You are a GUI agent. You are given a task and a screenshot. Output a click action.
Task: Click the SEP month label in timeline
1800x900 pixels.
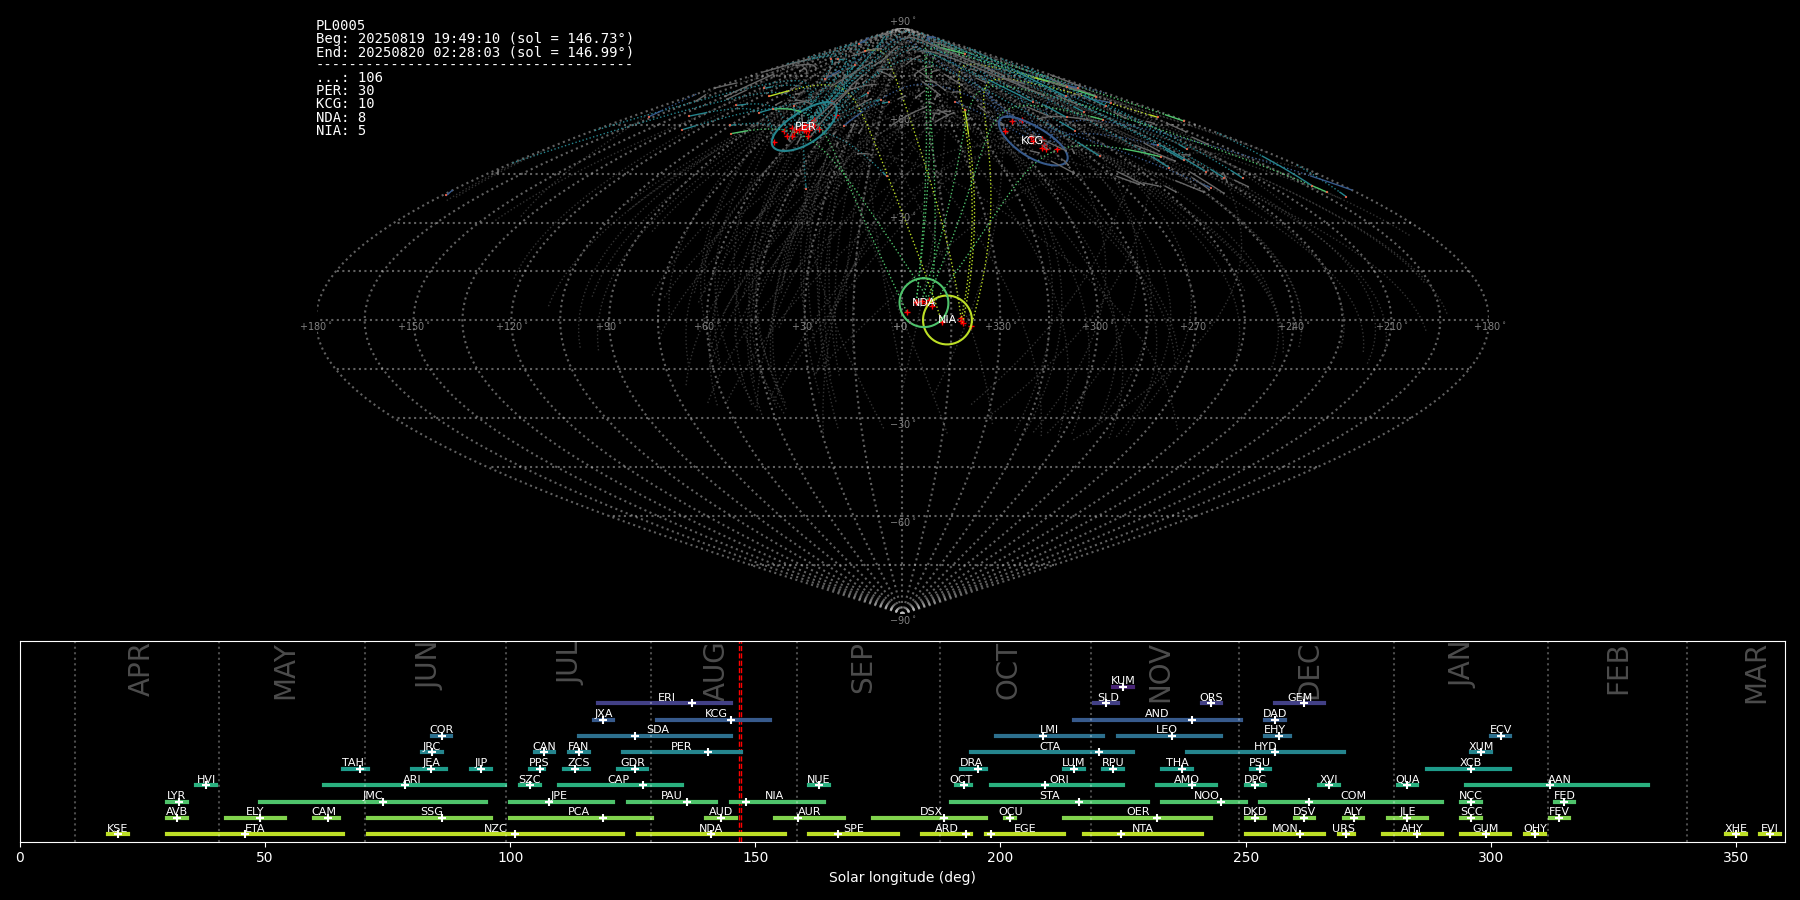[861, 669]
